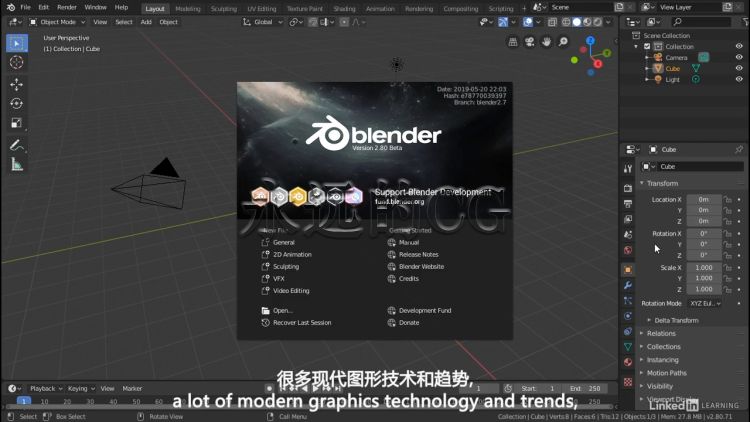The height and width of the screenshot is (422, 750).
Task: Open the Object Data properties tab
Action: [628, 347]
